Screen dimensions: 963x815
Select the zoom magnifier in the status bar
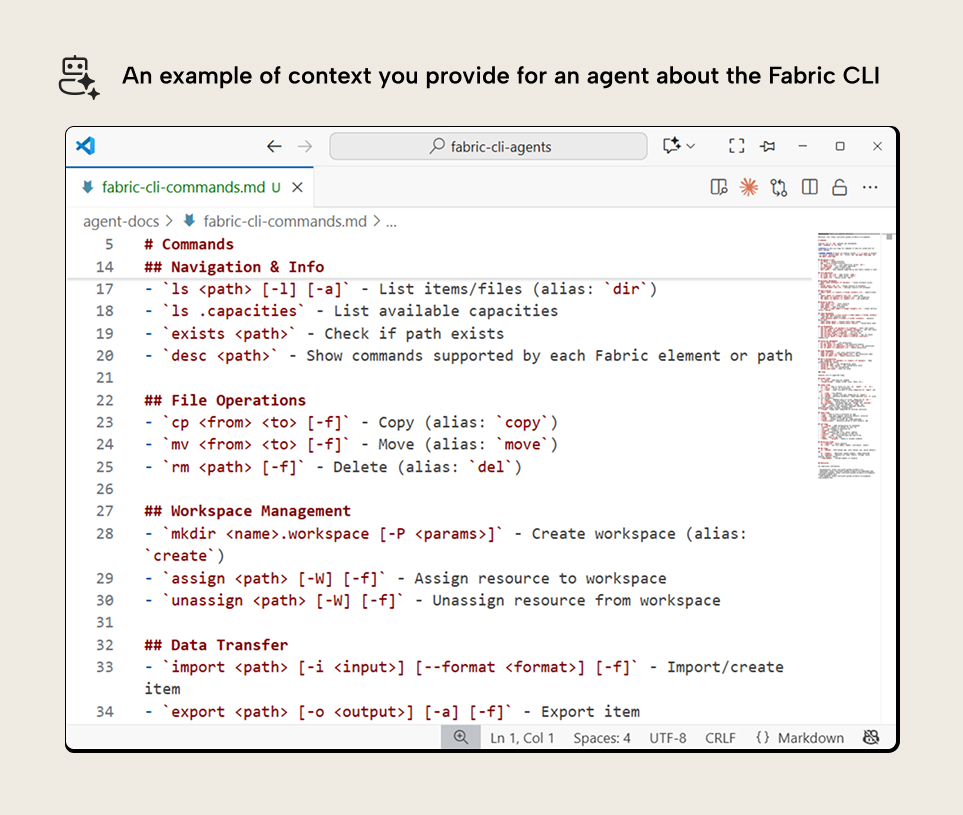tap(460, 737)
